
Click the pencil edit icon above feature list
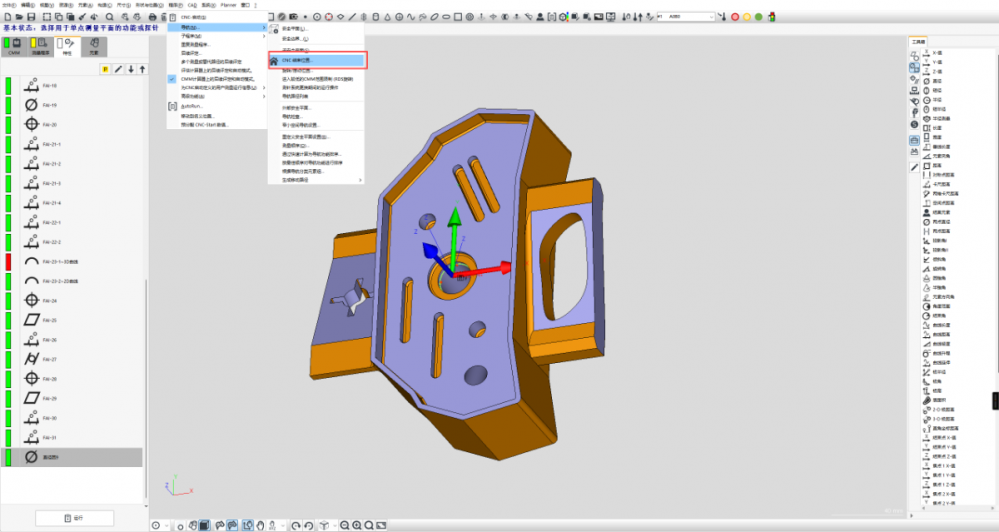[x=118, y=69]
